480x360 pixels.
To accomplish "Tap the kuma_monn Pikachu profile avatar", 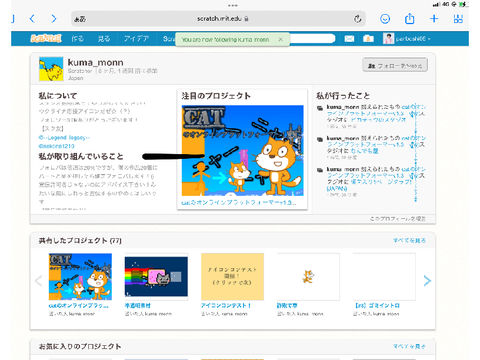I will point(51,69).
